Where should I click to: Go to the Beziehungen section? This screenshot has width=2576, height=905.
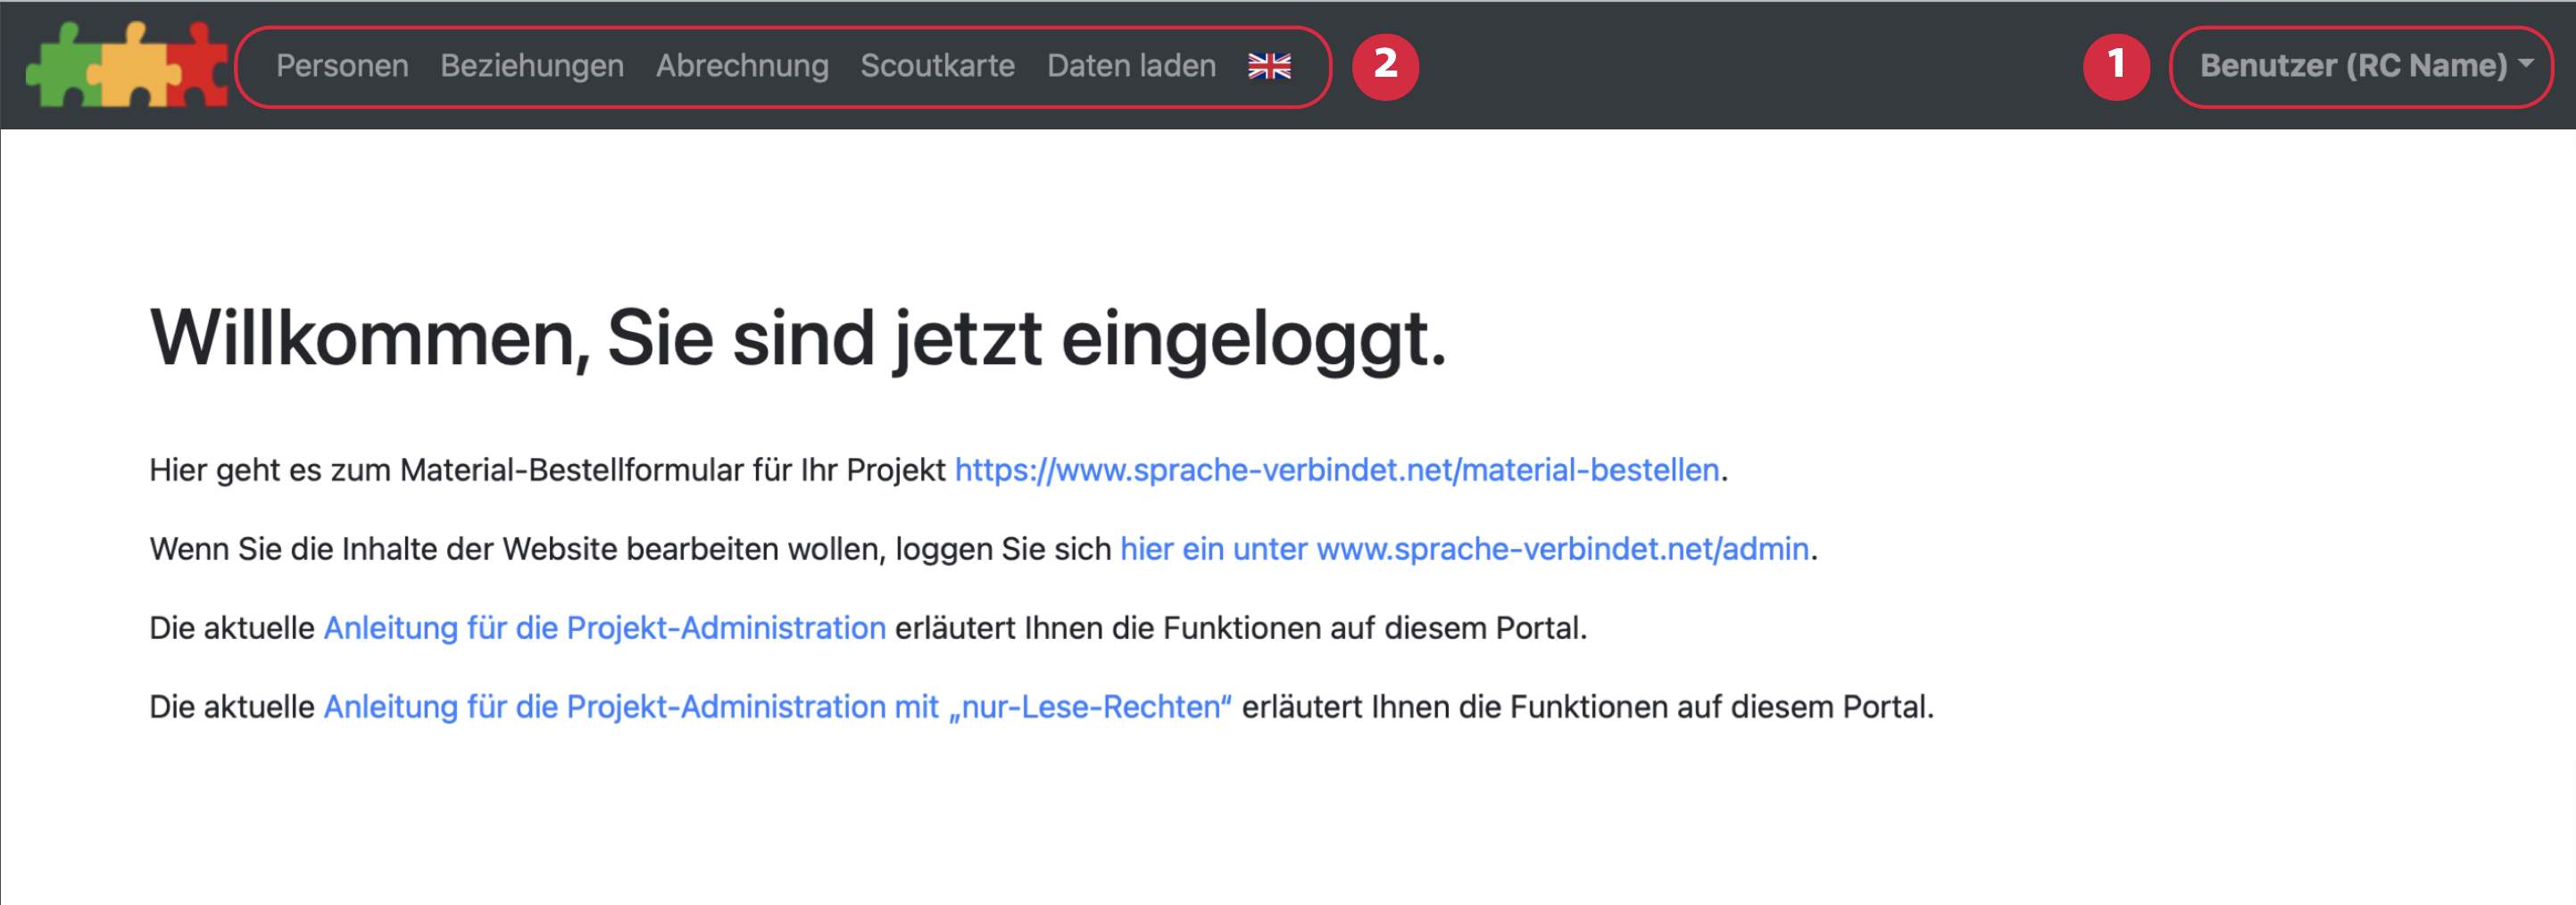(x=532, y=66)
